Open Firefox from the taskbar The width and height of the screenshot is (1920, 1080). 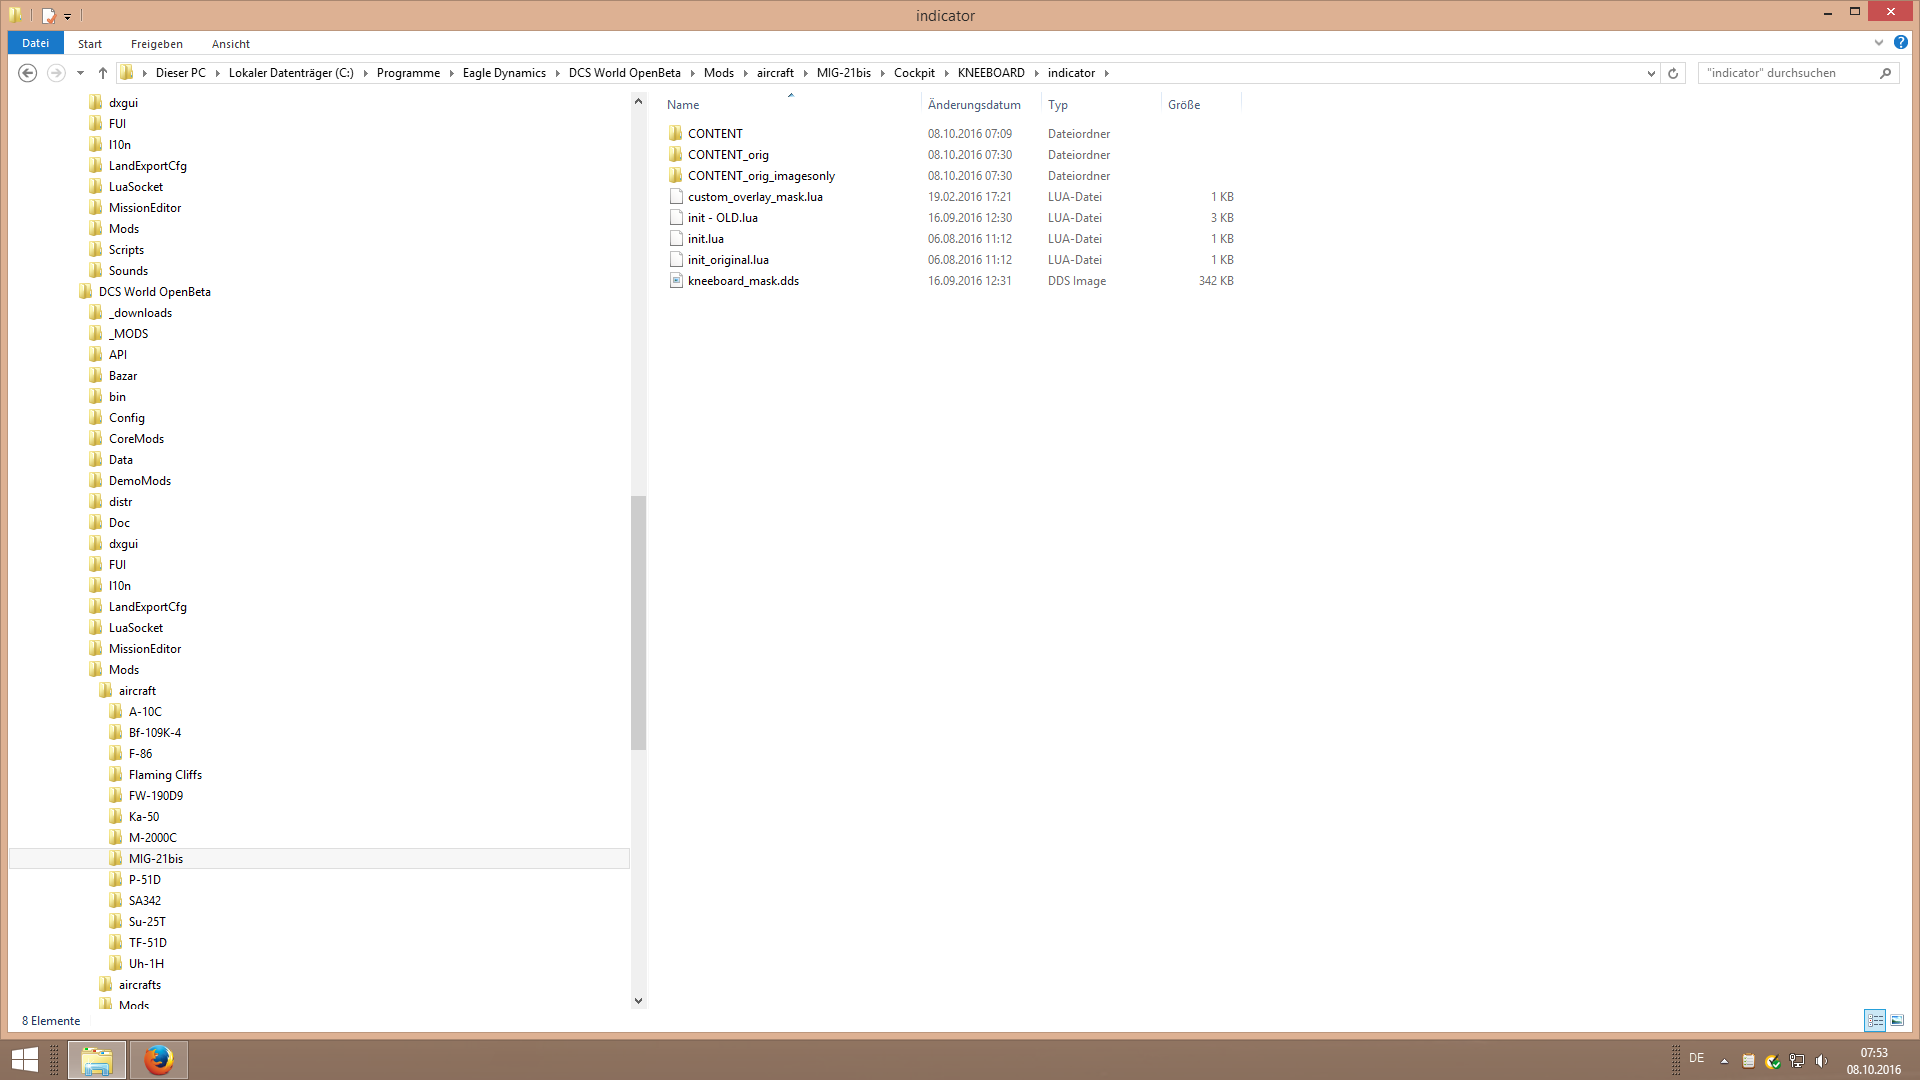coord(158,1060)
